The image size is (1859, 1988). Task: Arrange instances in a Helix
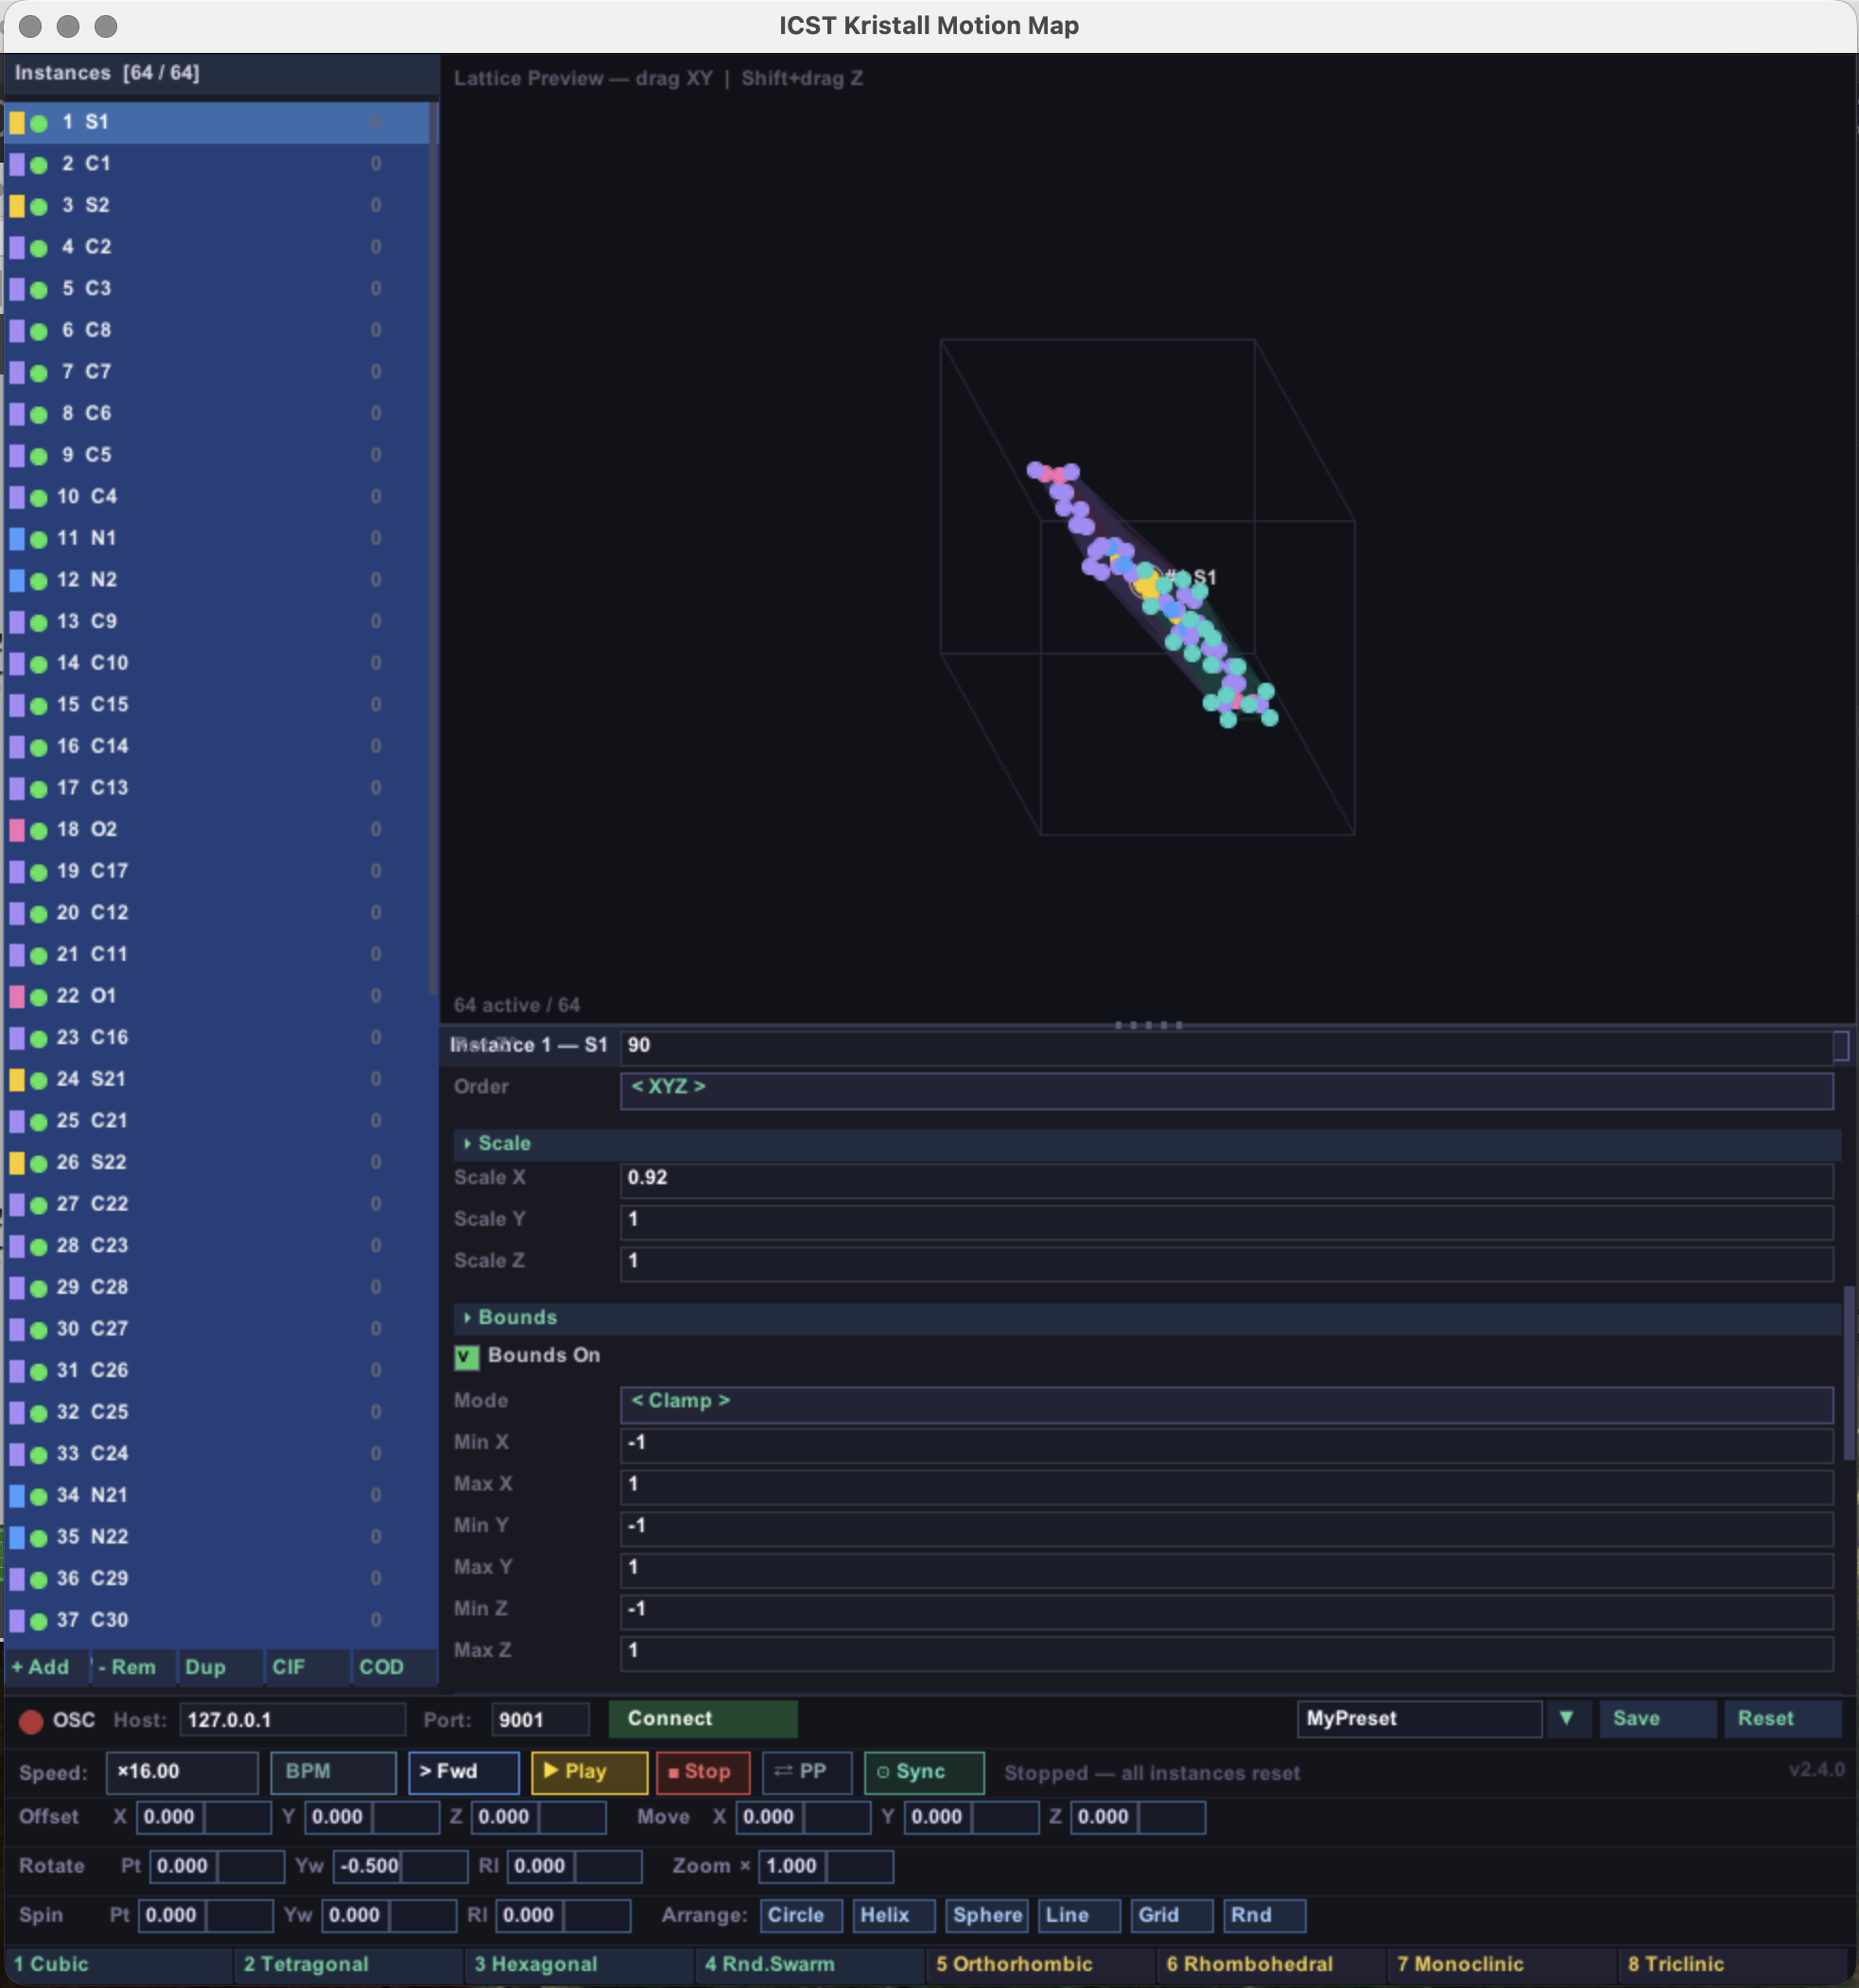[x=894, y=1916]
